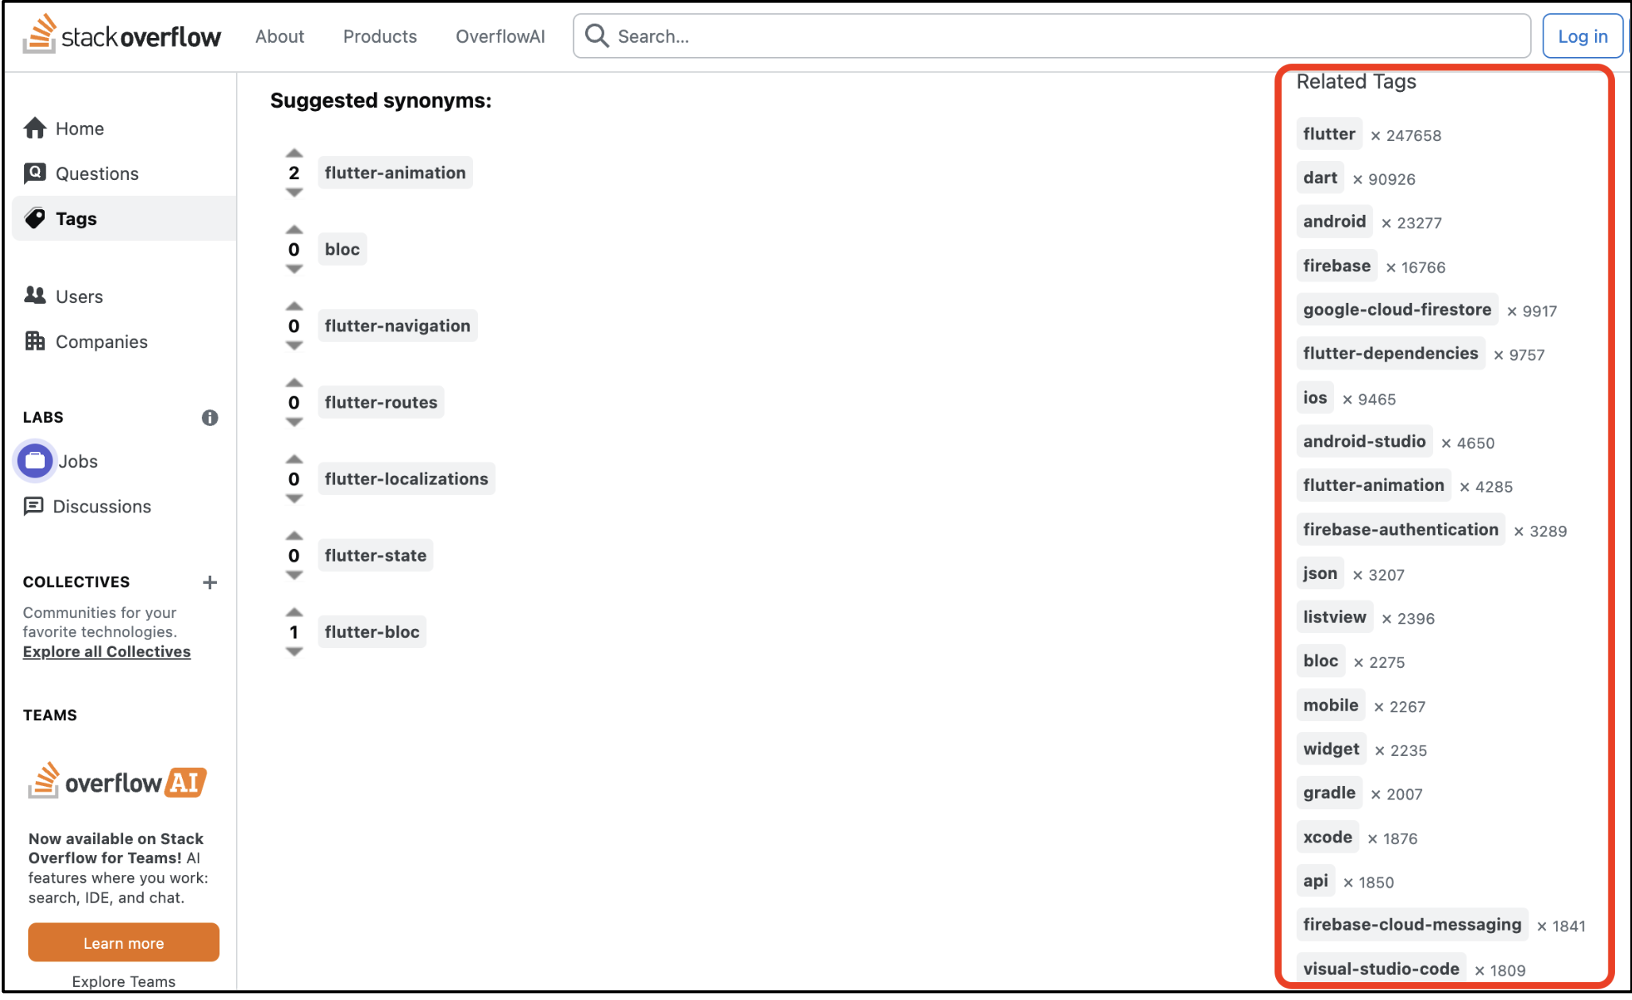Open the Explore Teams link
The height and width of the screenshot is (1000, 1632).
click(x=124, y=981)
